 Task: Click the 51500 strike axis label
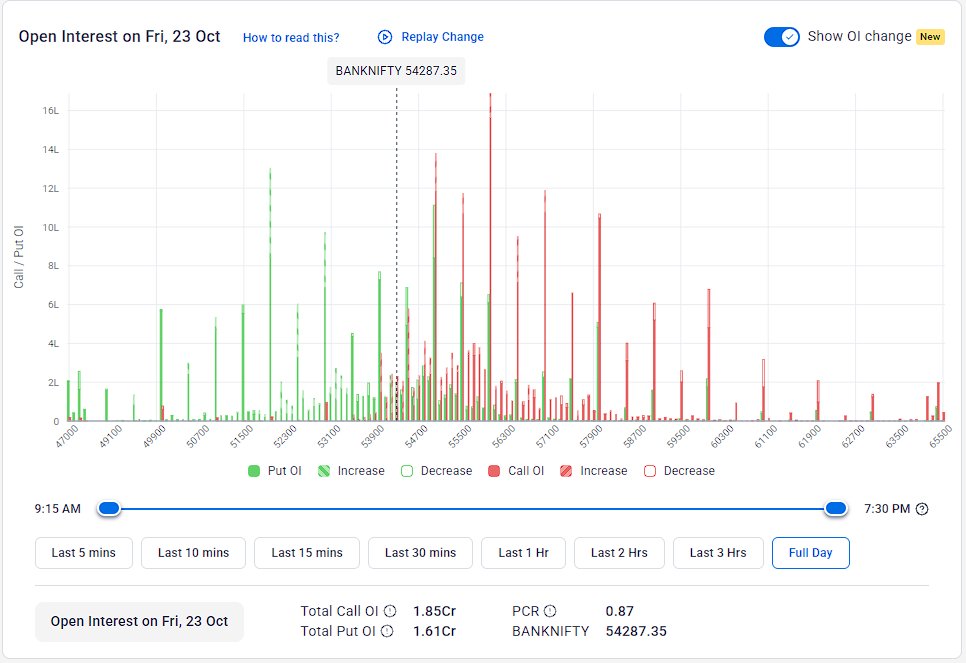[242, 436]
